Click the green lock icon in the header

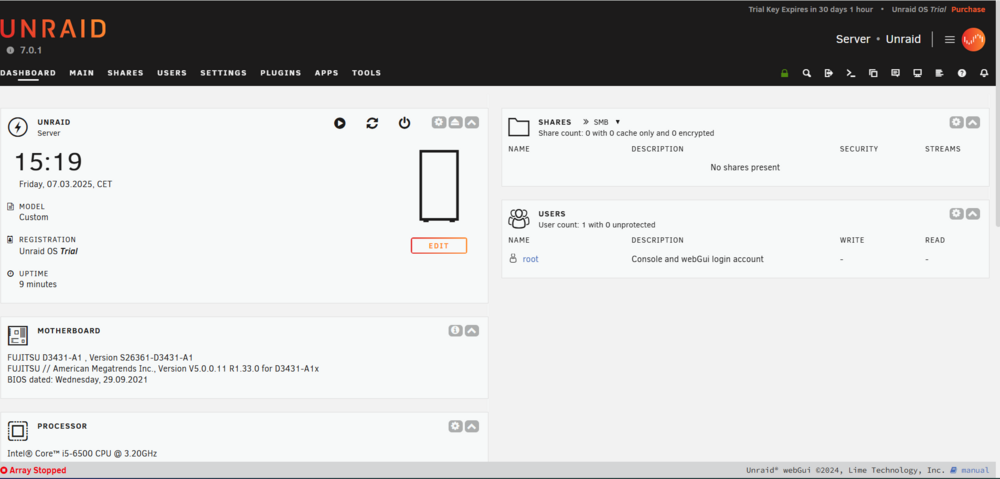click(784, 73)
